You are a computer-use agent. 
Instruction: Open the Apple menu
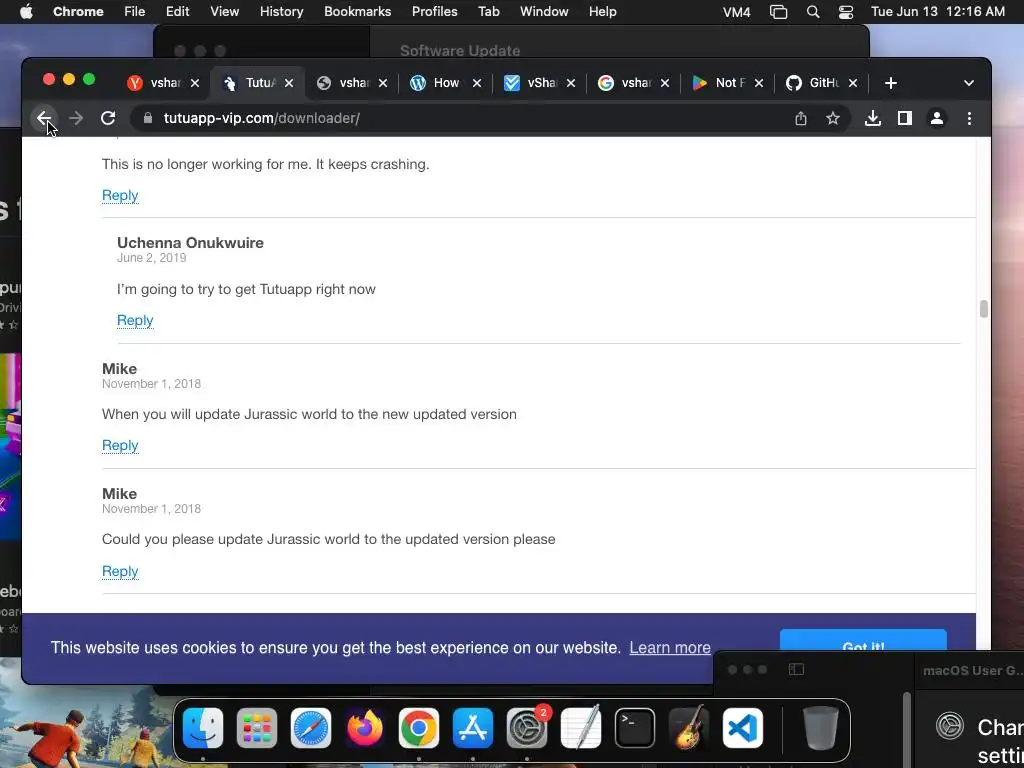[26, 11]
